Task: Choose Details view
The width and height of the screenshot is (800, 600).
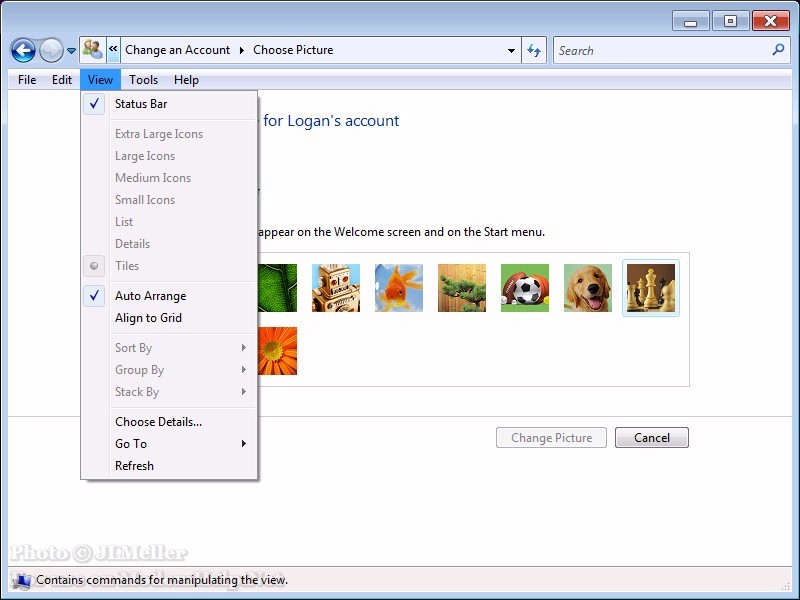Action: (169, 243)
